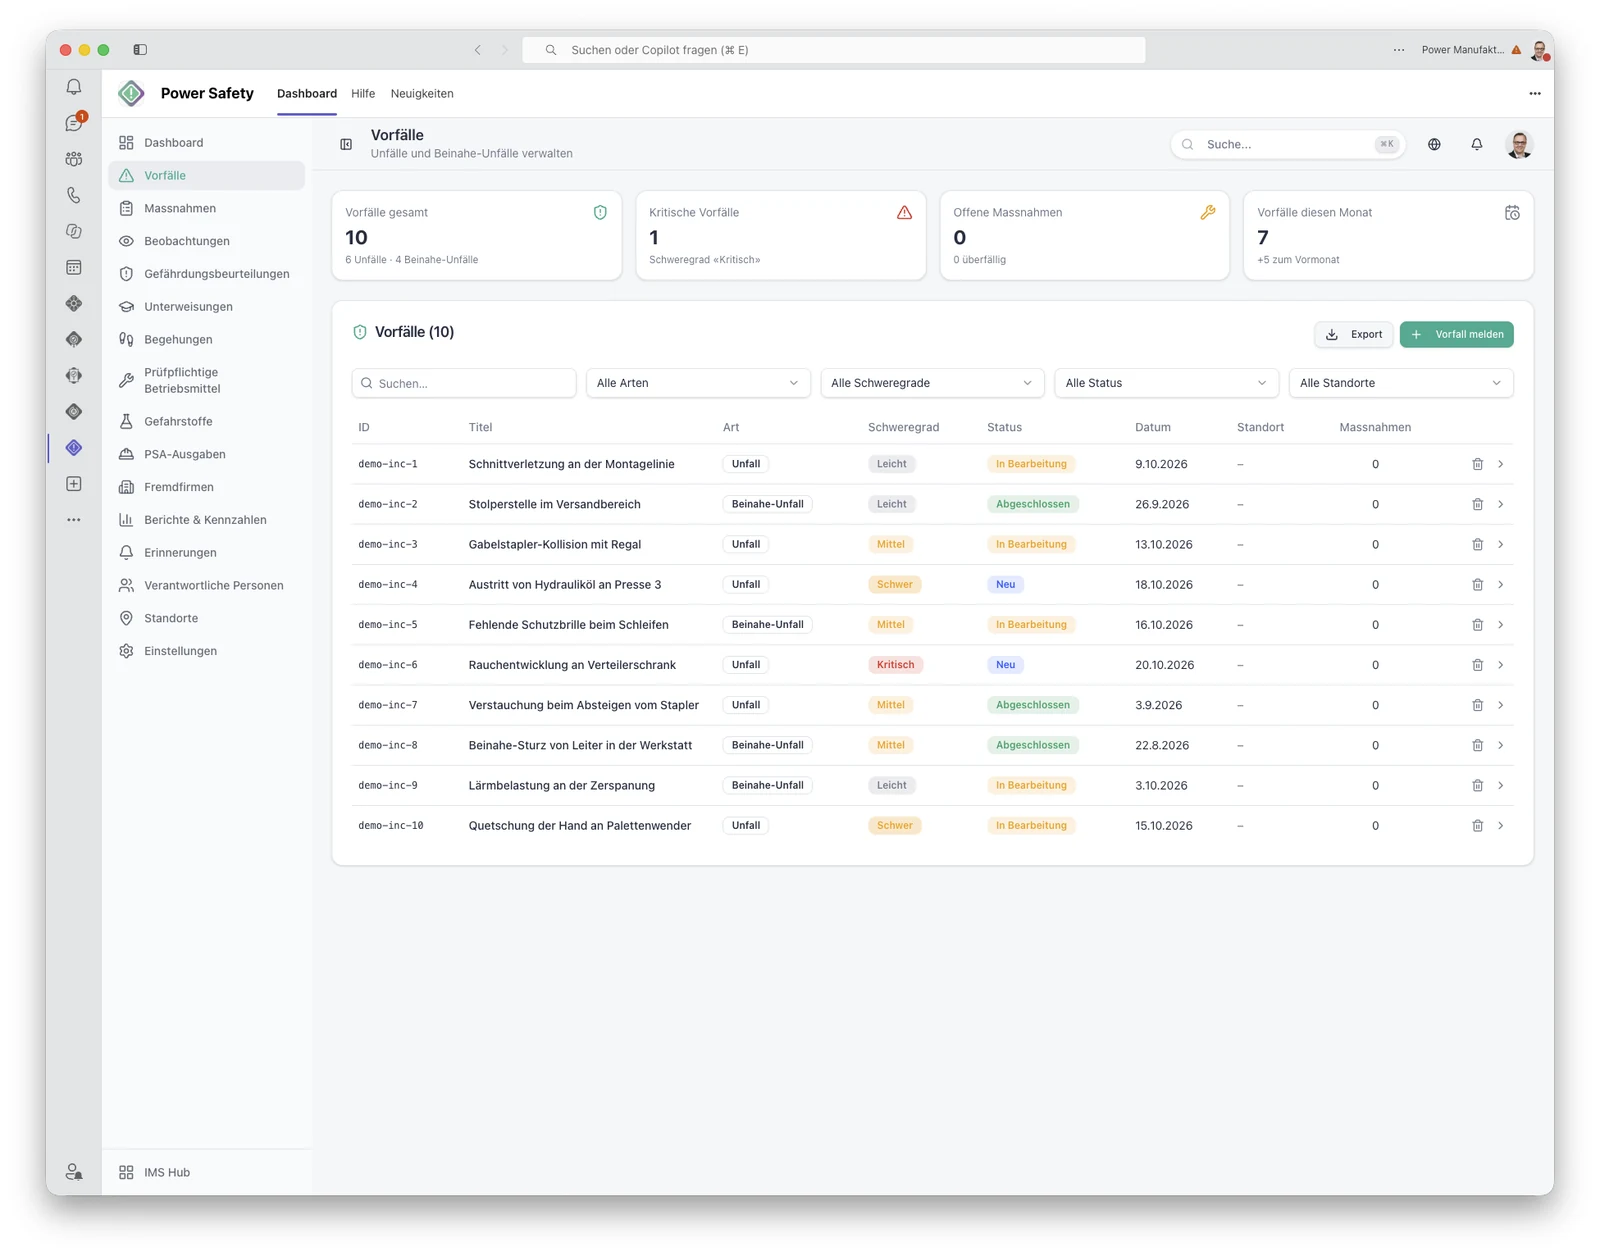This screenshot has height=1256, width=1600.
Task: Click the Vorfall melden button
Action: coord(1456,334)
